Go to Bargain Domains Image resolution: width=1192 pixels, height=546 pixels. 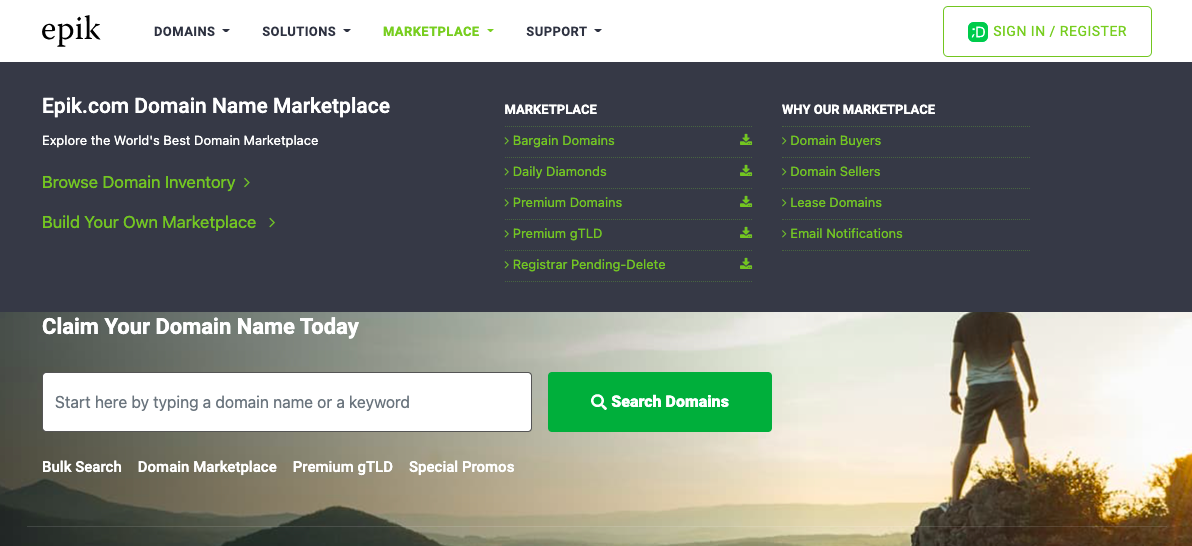pyautogui.click(x=563, y=141)
